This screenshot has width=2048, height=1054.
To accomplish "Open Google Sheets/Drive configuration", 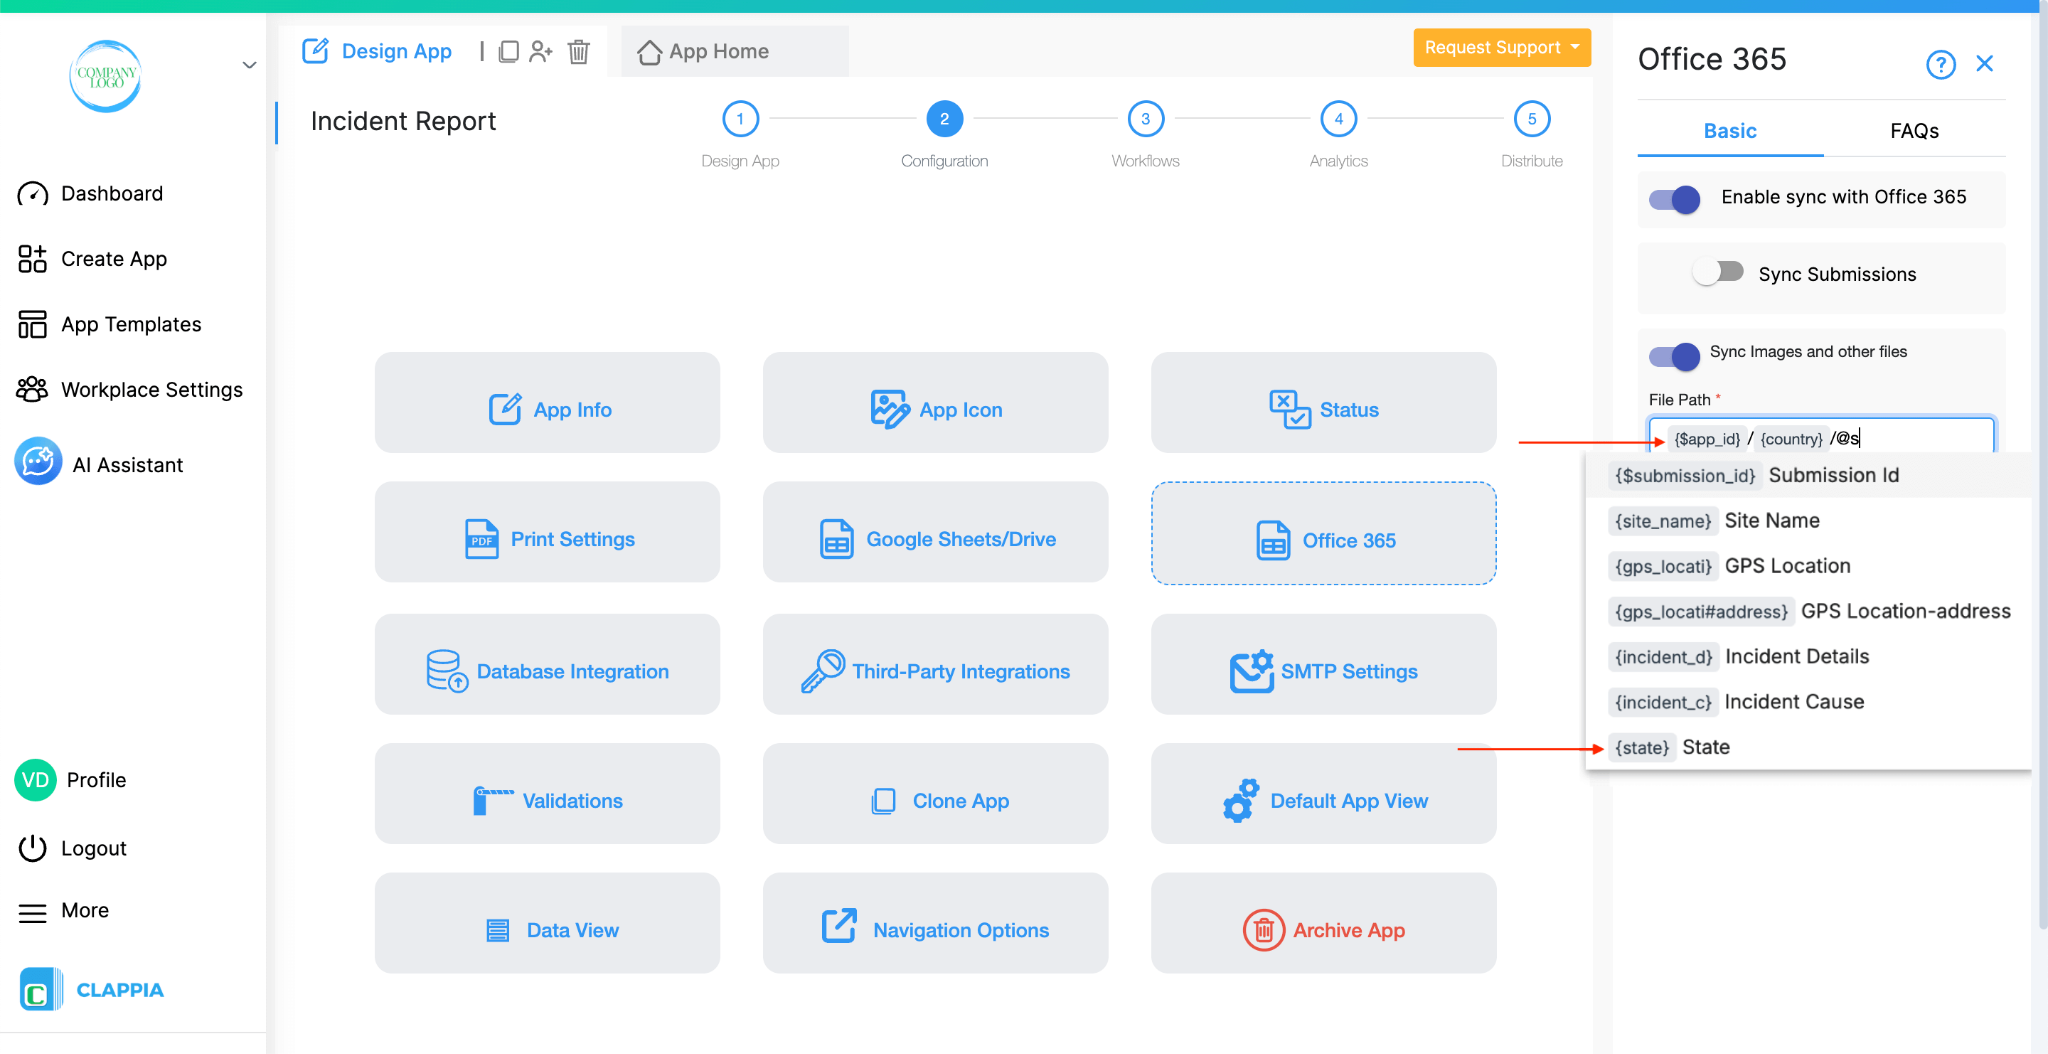I will pos(935,538).
